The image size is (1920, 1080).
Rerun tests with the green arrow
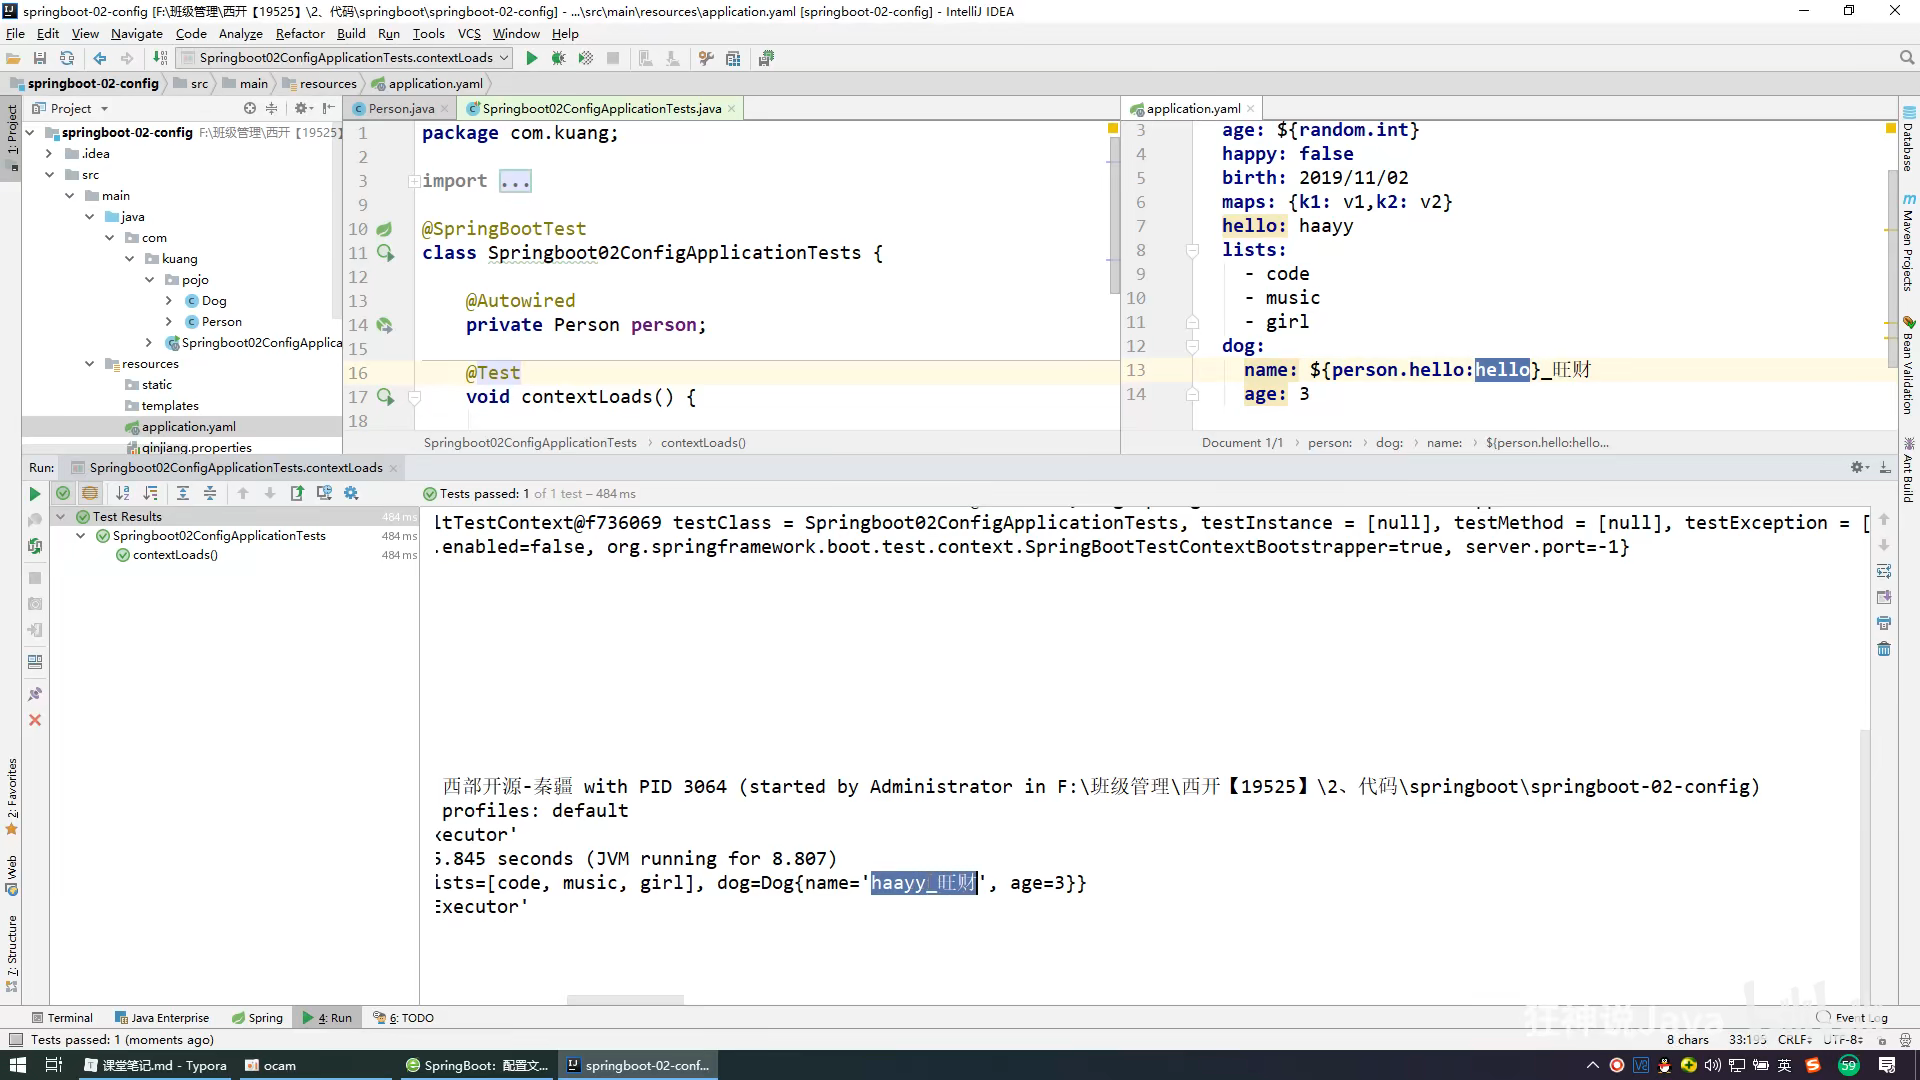[34, 493]
